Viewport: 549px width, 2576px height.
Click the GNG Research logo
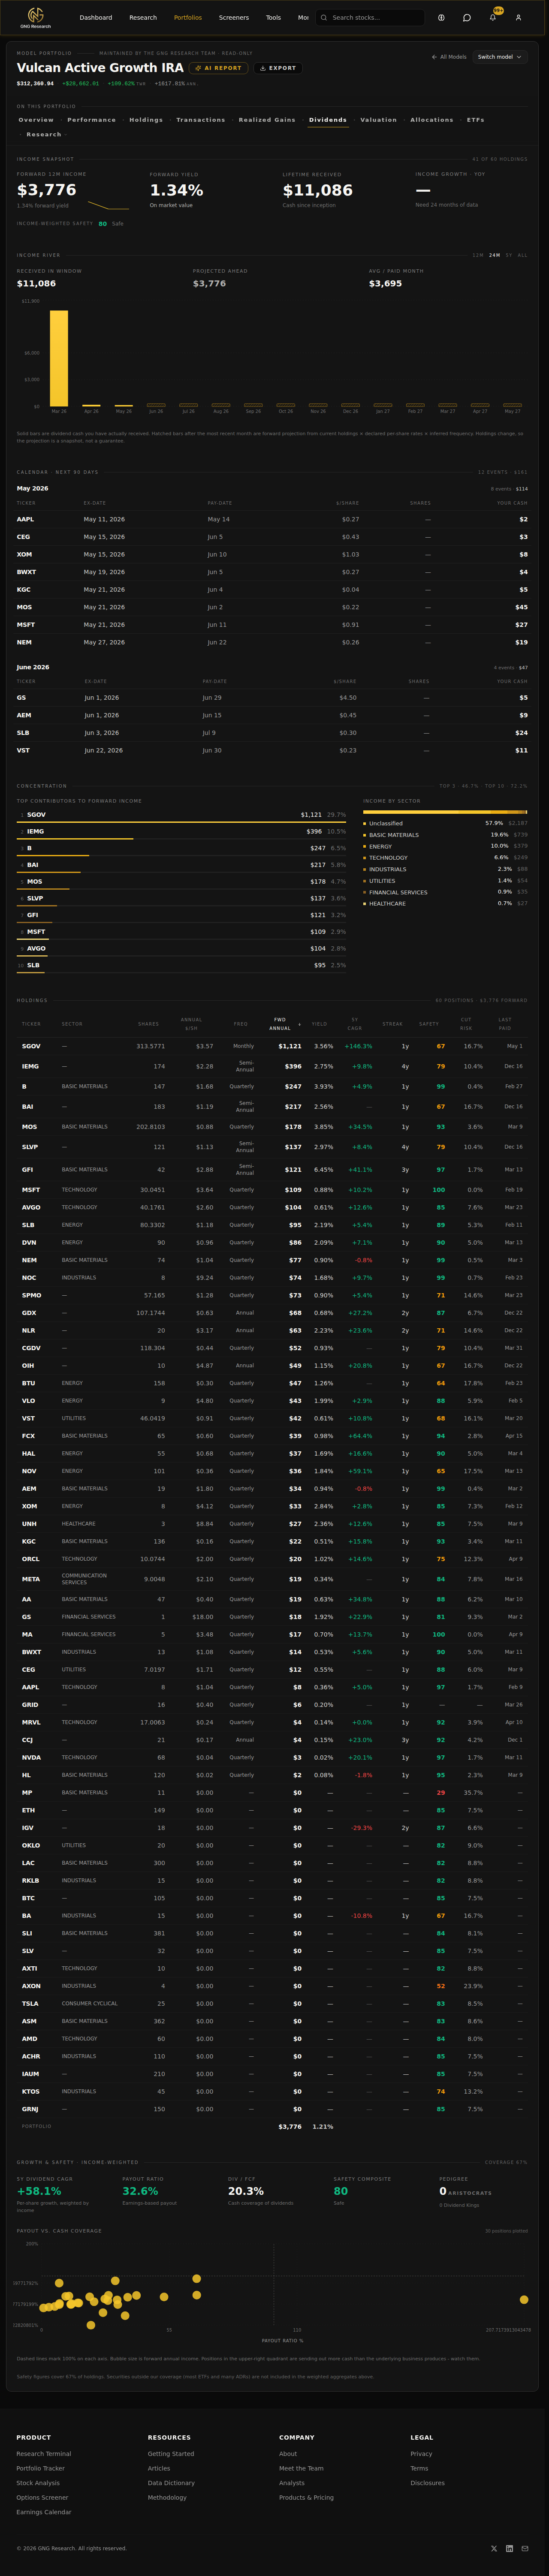coord(35,17)
